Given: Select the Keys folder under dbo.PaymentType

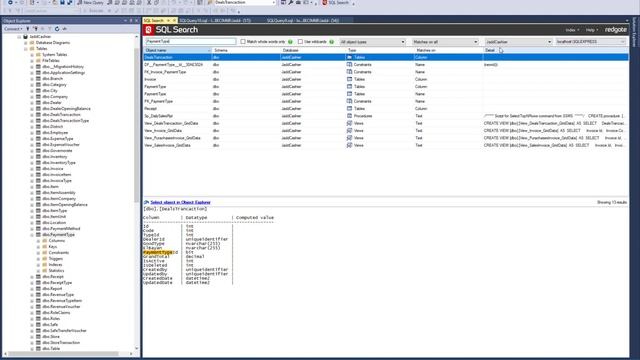Looking at the screenshot, I should tap(53, 247).
